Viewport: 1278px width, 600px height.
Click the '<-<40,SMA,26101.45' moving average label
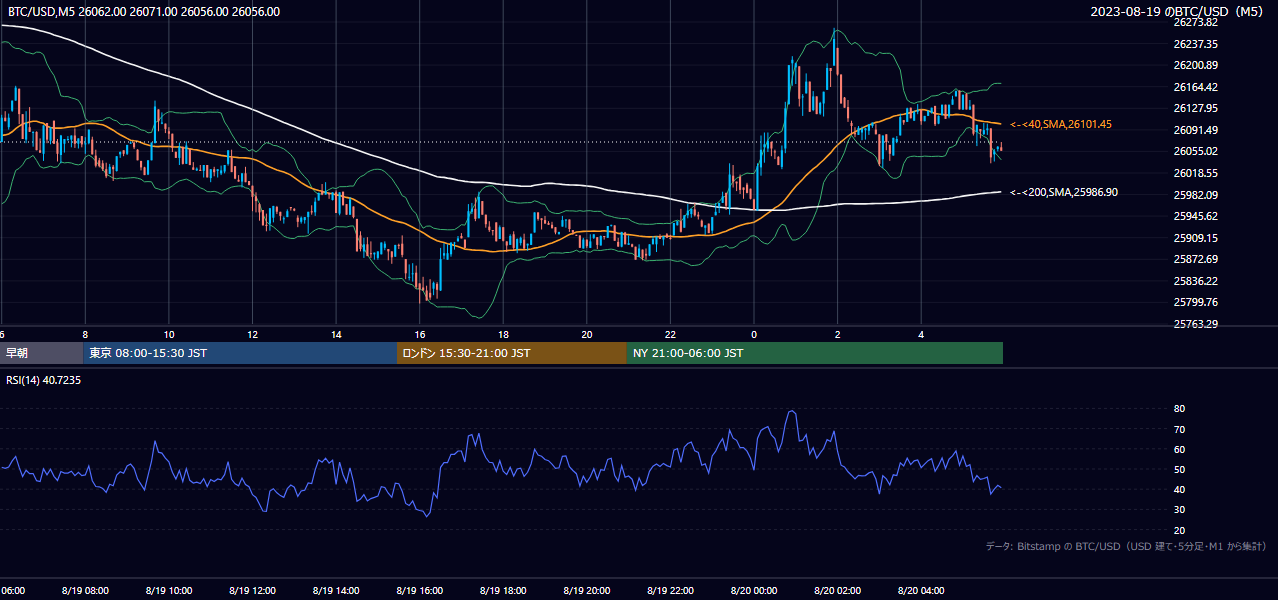tap(1061, 124)
